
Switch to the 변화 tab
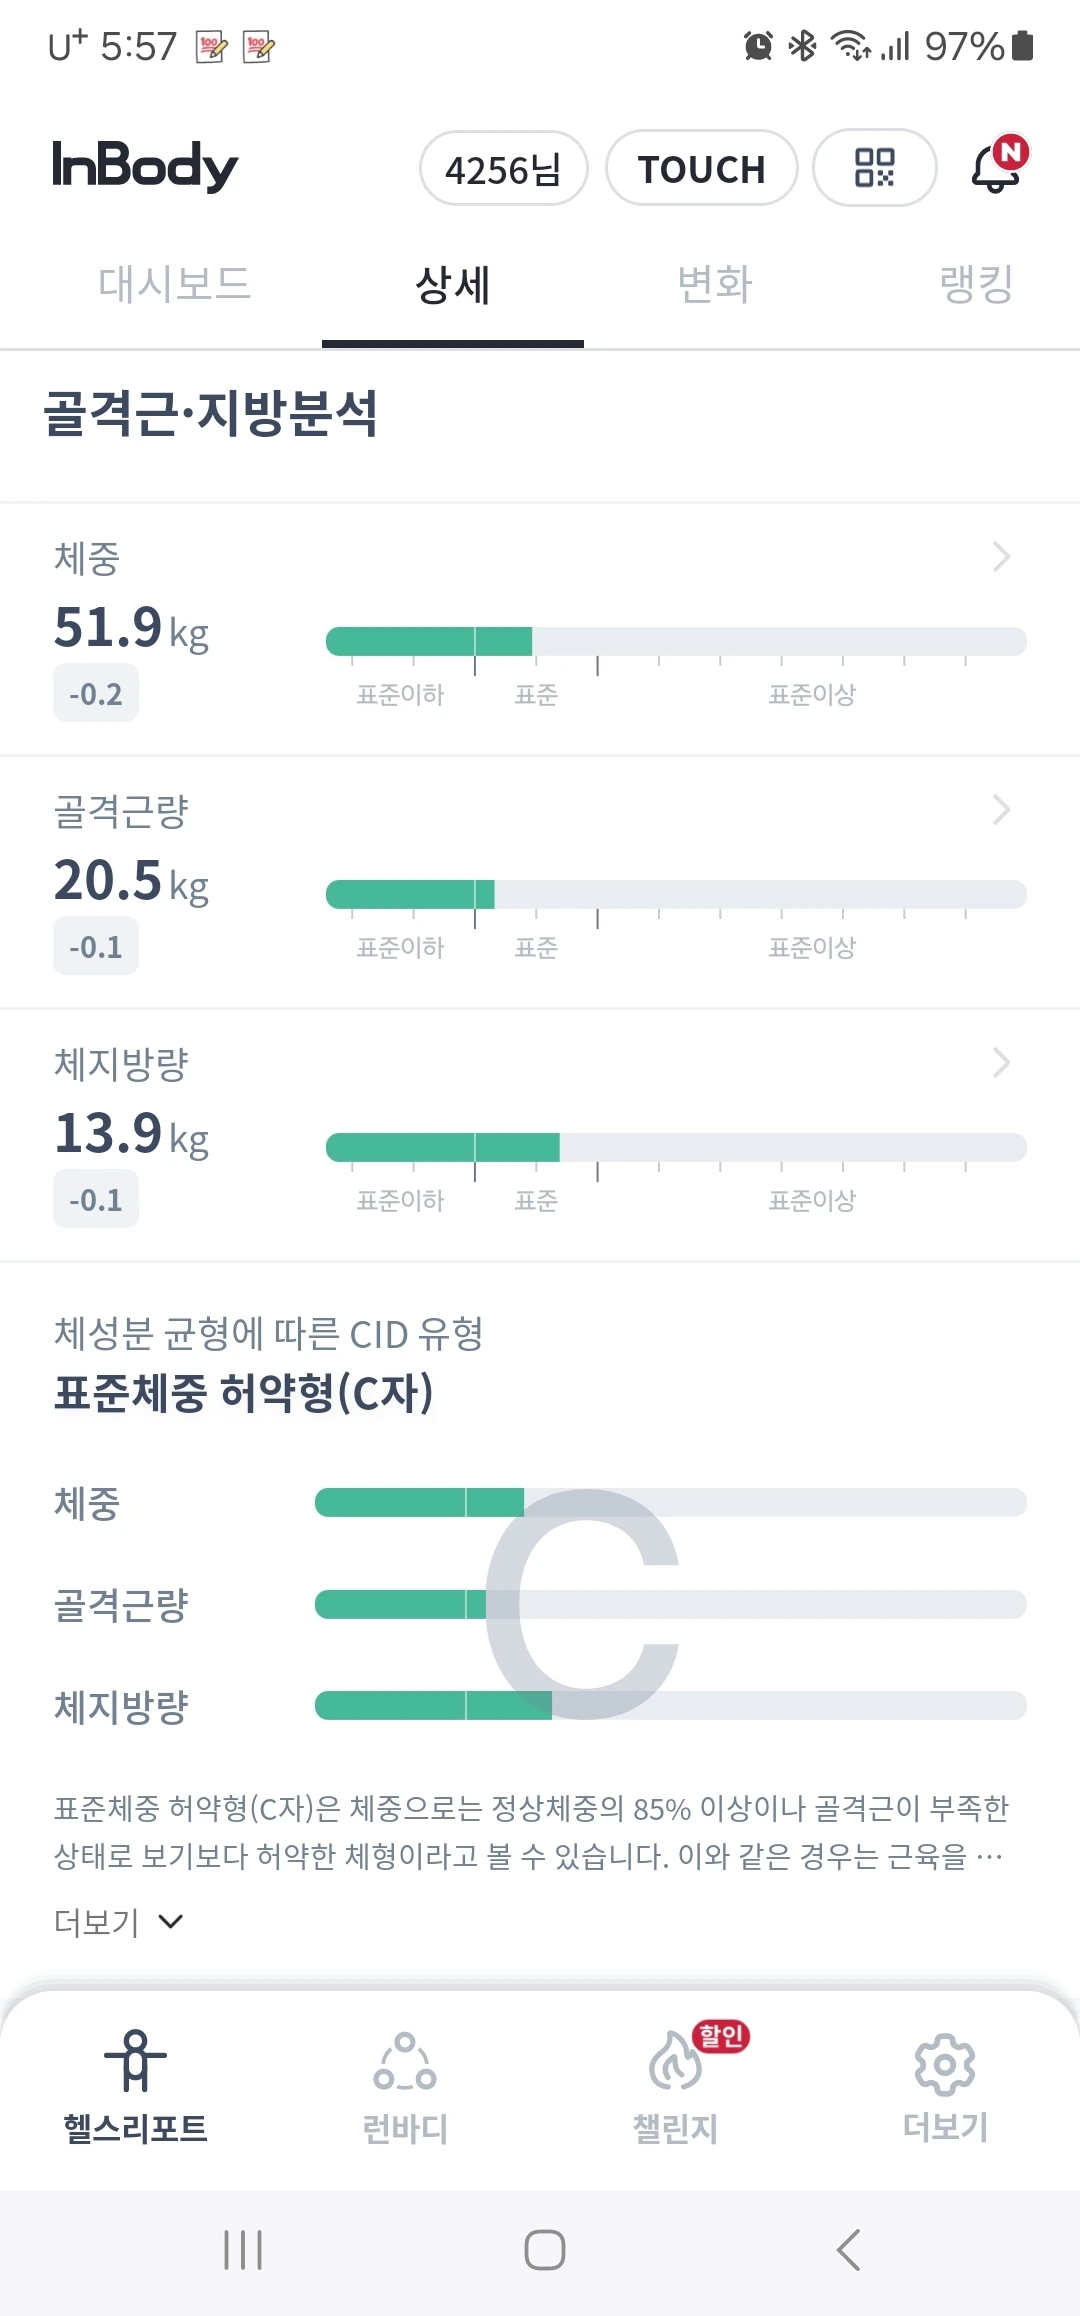[714, 285]
